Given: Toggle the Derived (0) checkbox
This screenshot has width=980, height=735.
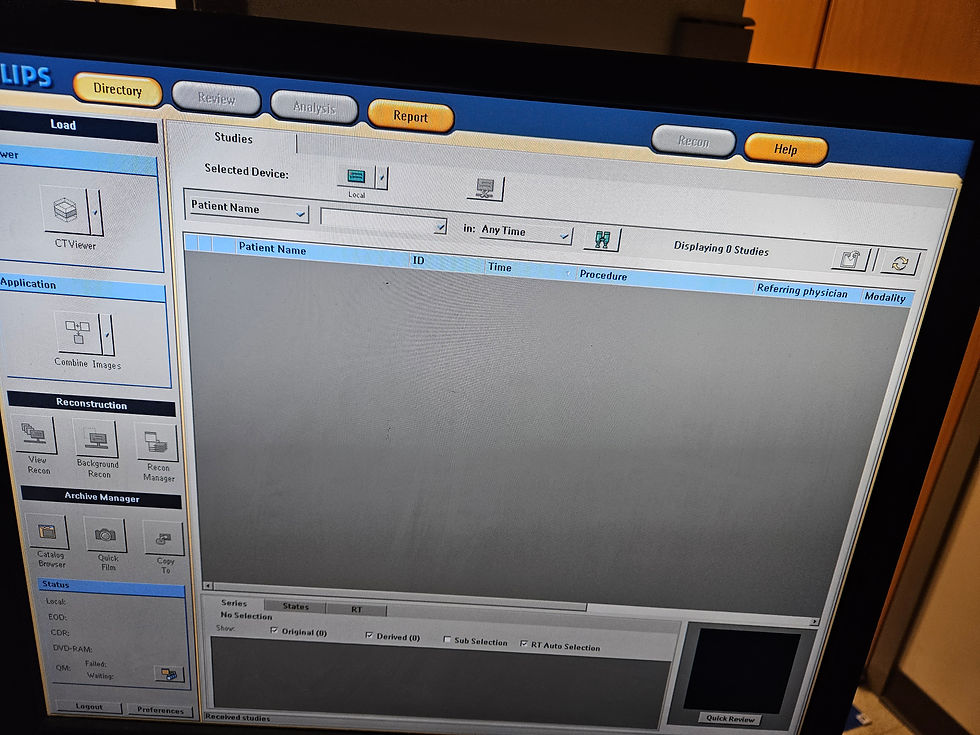Looking at the screenshot, I should 369,635.
